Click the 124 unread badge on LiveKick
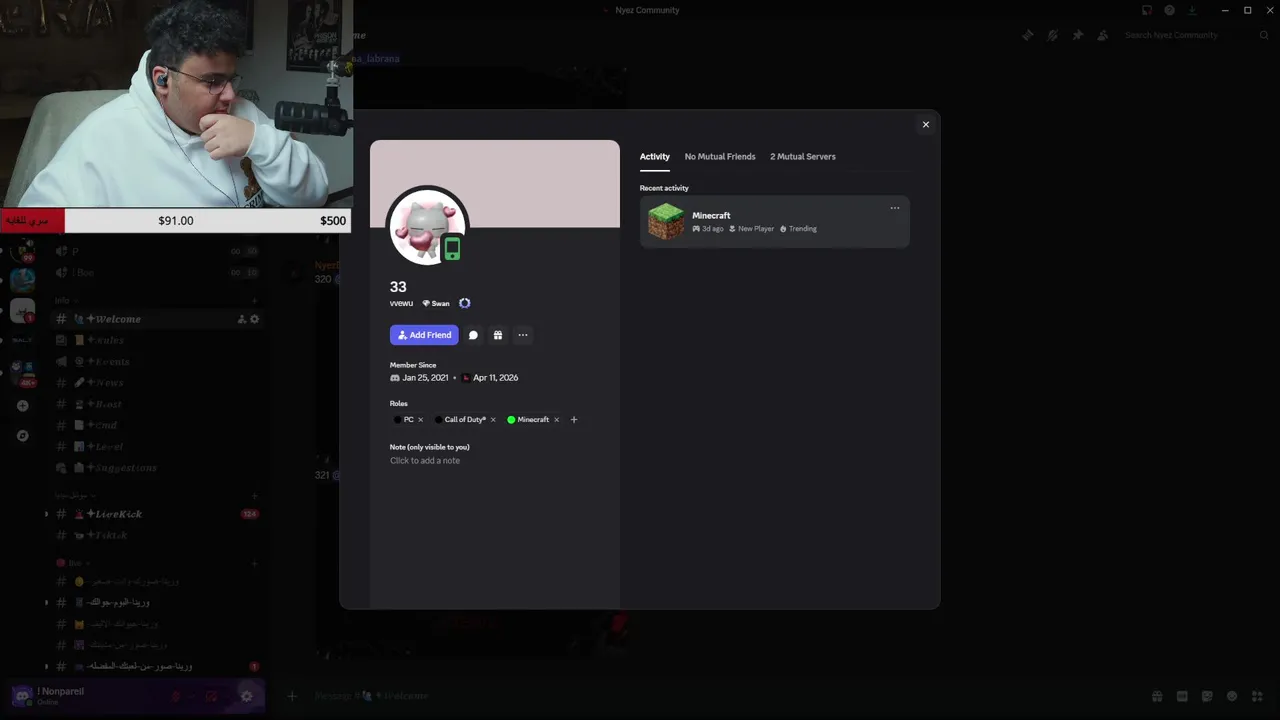The width and height of the screenshot is (1280, 720). 249,514
